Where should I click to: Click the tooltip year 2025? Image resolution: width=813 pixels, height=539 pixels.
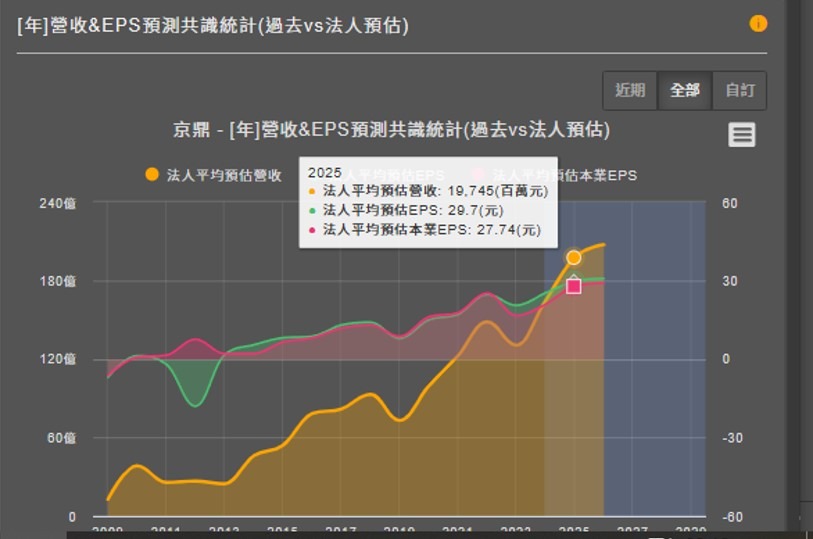pos(325,173)
